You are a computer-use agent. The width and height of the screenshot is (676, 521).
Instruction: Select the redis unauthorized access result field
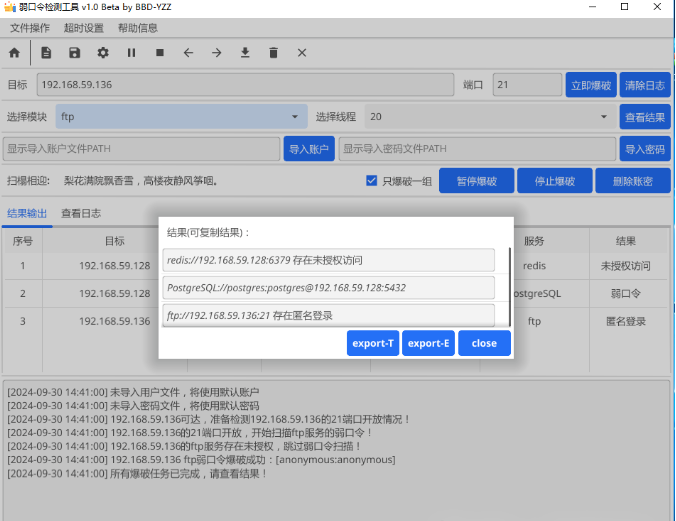(x=329, y=260)
